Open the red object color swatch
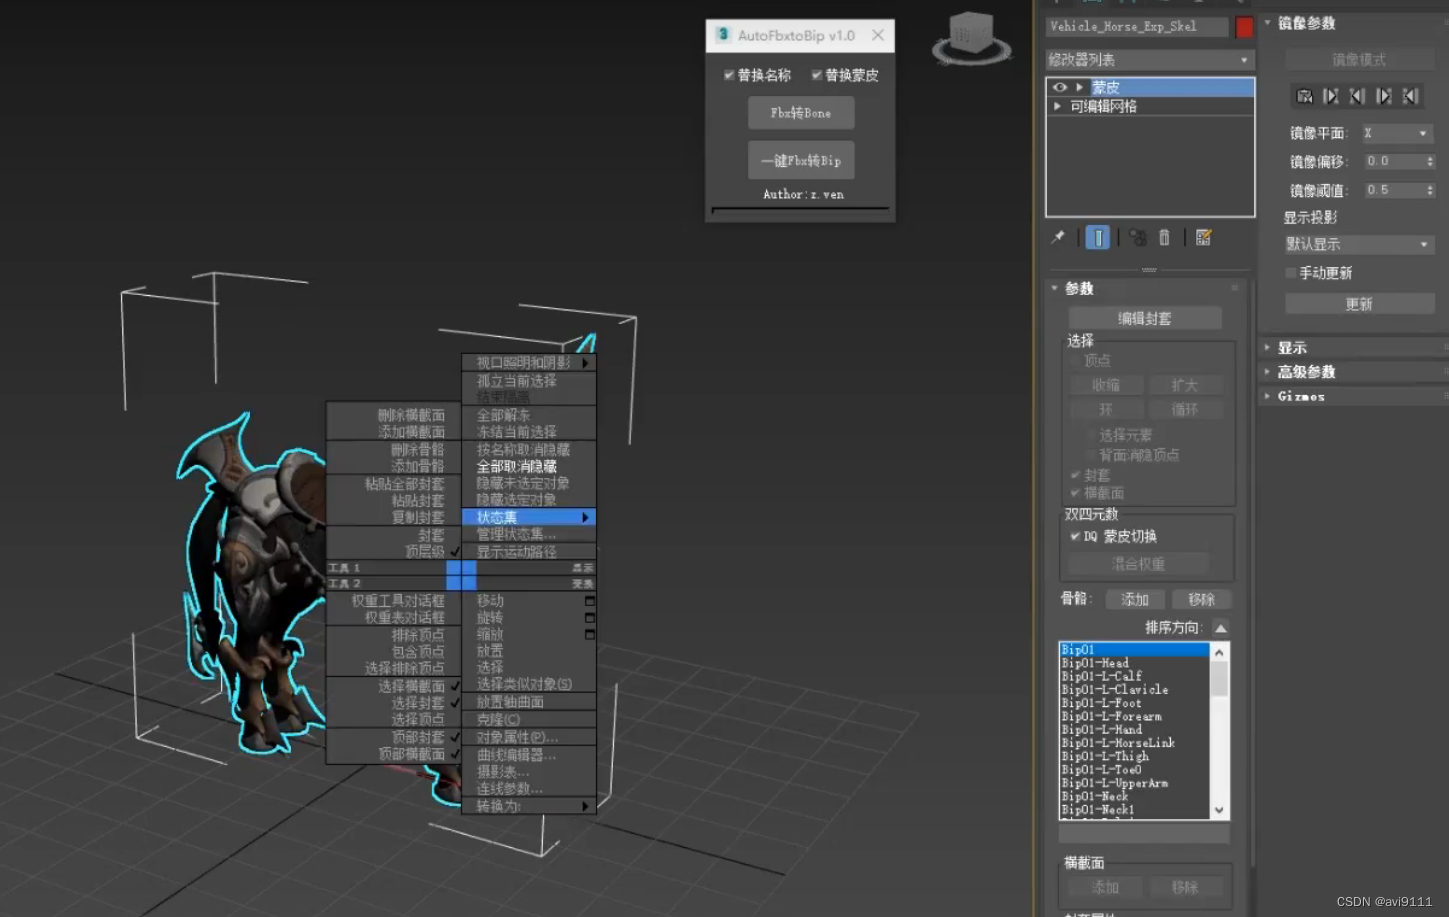 point(1244,27)
